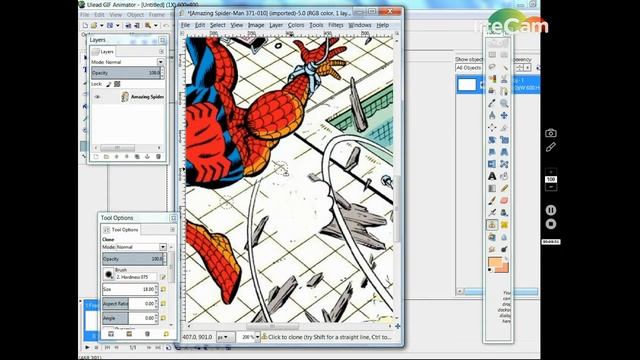Duplicate the layer in Layers panel
Screen dimensions: 640x360
click(137, 157)
